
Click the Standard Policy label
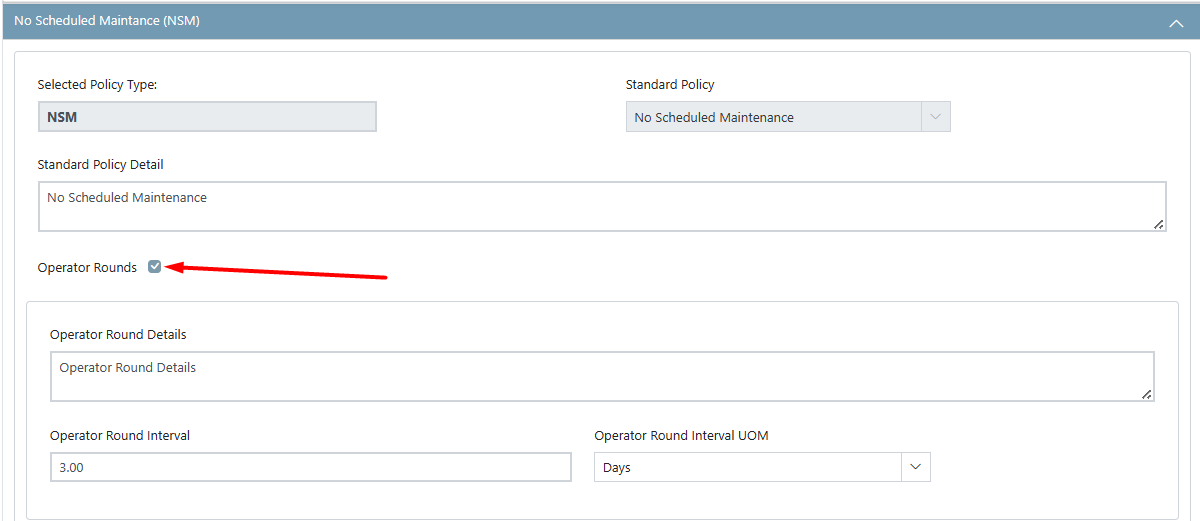pos(670,84)
